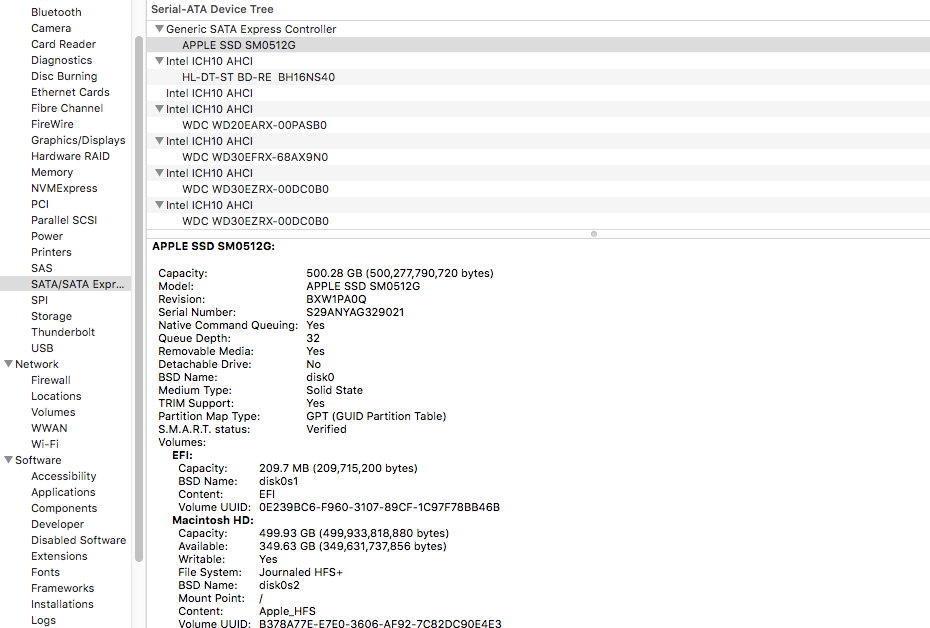
Task: Open Components under Software
Action: pos(64,508)
